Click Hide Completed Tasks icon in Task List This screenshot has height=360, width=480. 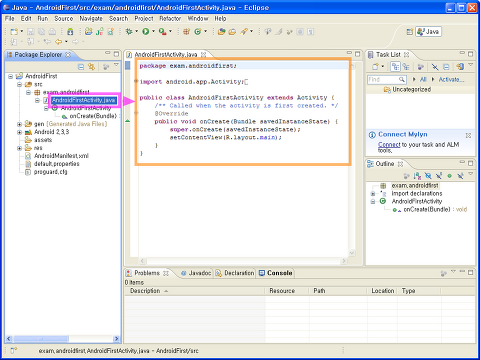click(435, 67)
